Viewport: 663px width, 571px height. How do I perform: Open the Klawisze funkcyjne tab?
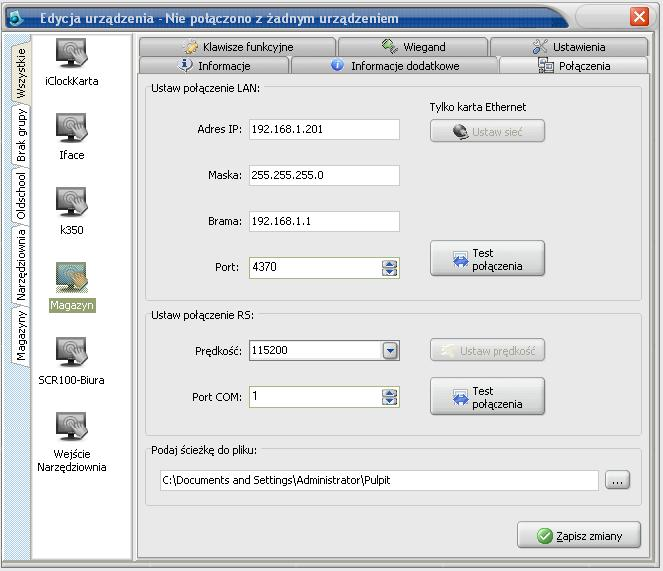point(238,47)
